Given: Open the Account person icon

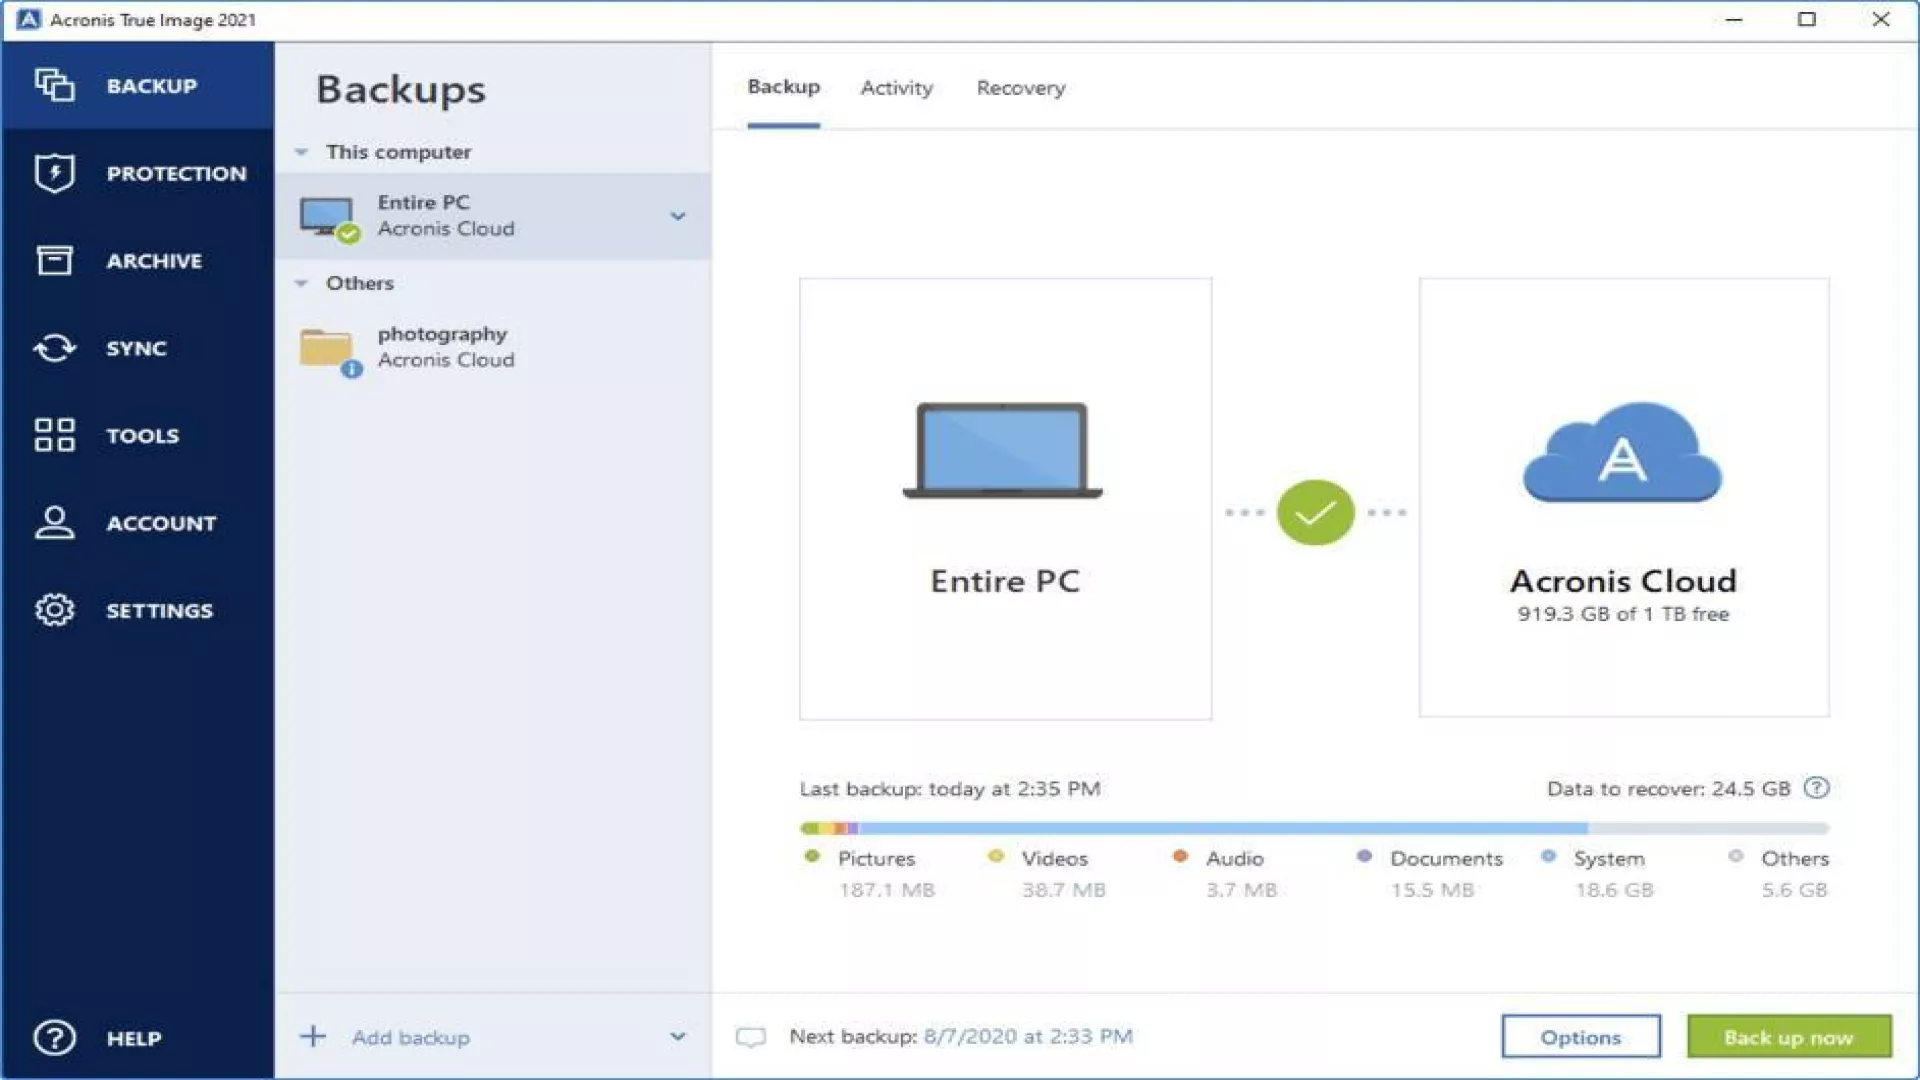Looking at the screenshot, I should (x=54, y=523).
